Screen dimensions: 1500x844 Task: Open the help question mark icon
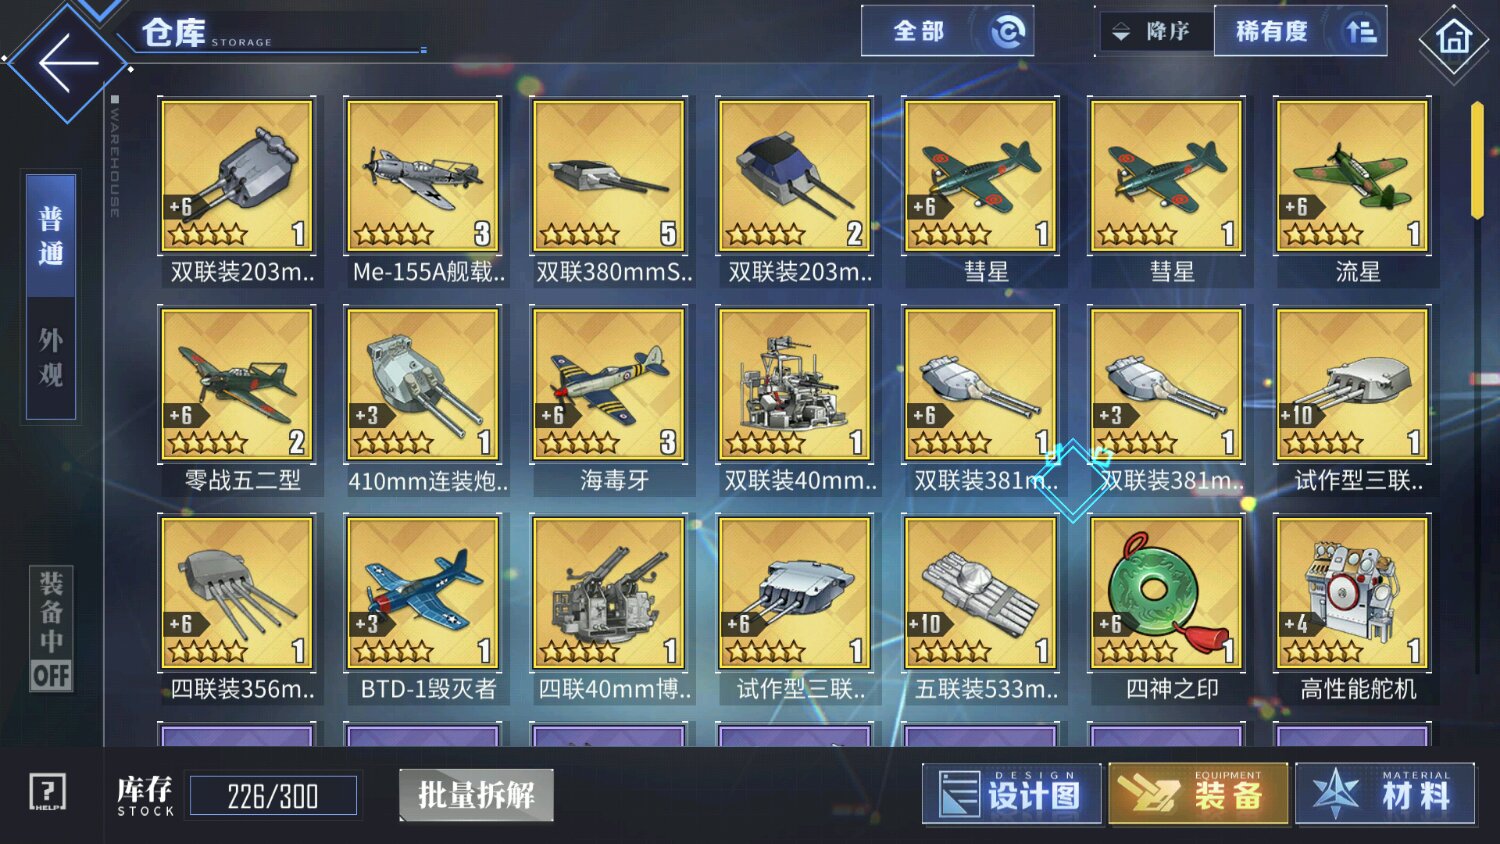click(x=47, y=793)
